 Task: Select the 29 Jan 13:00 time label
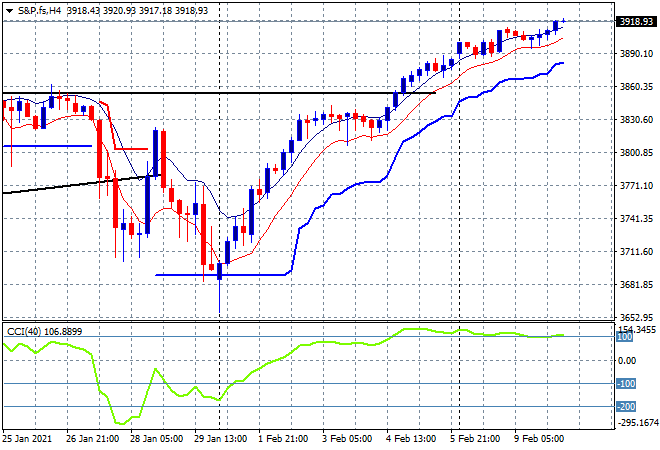[220, 439]
